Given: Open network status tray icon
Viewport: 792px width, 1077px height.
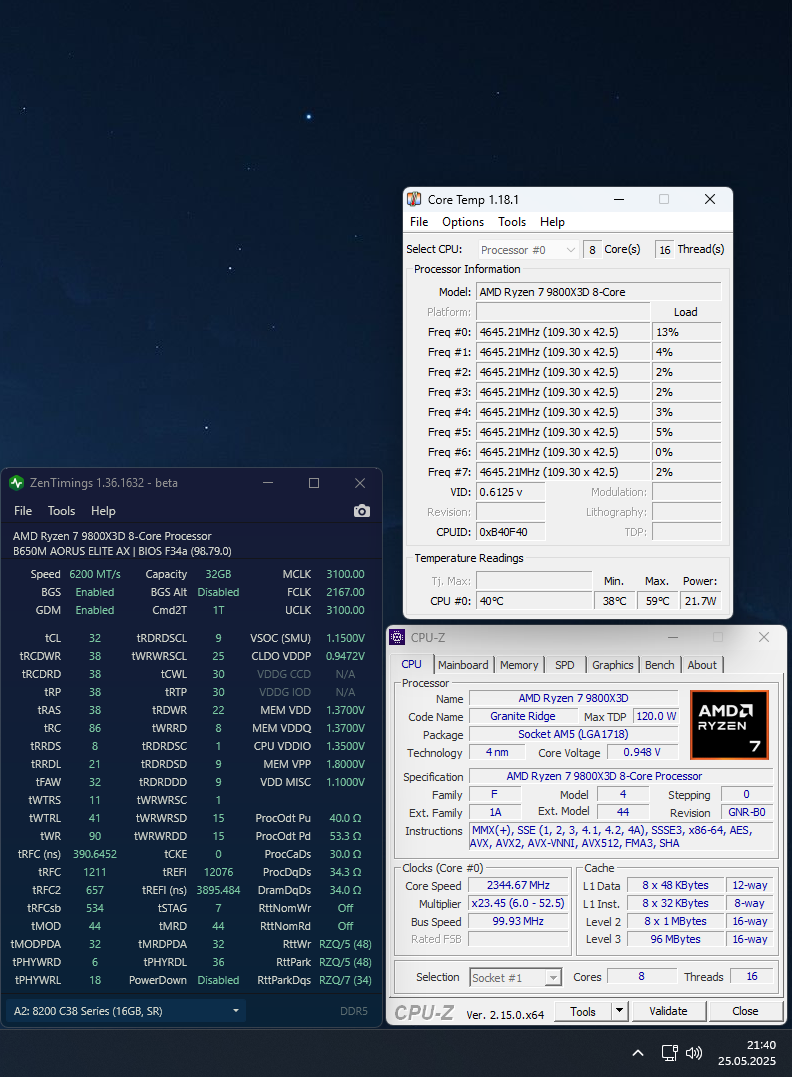Looking at the screenshot, I should [669, 1052].
